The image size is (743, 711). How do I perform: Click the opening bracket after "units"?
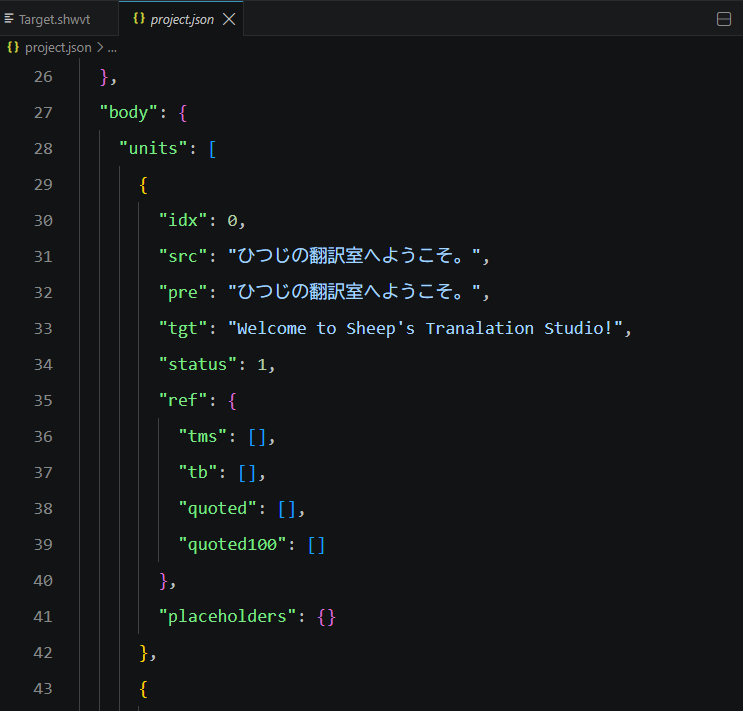pos(212,149)
